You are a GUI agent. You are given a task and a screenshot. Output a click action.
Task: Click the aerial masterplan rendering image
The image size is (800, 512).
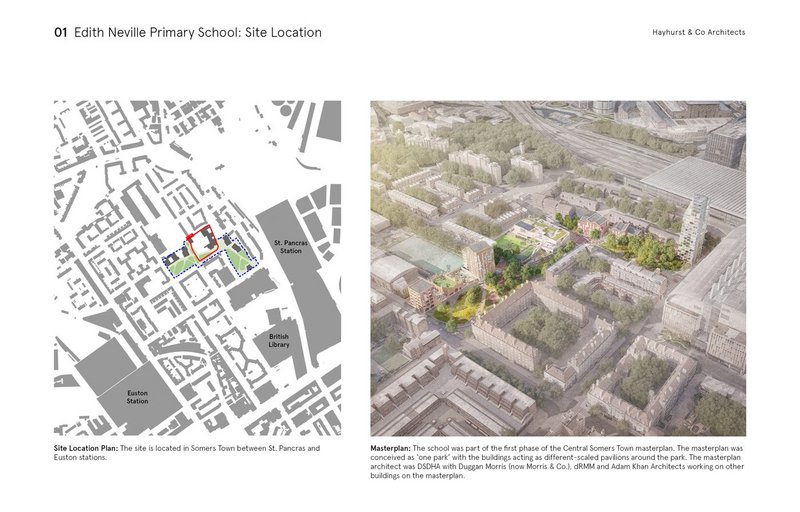(x=558, y=268)
